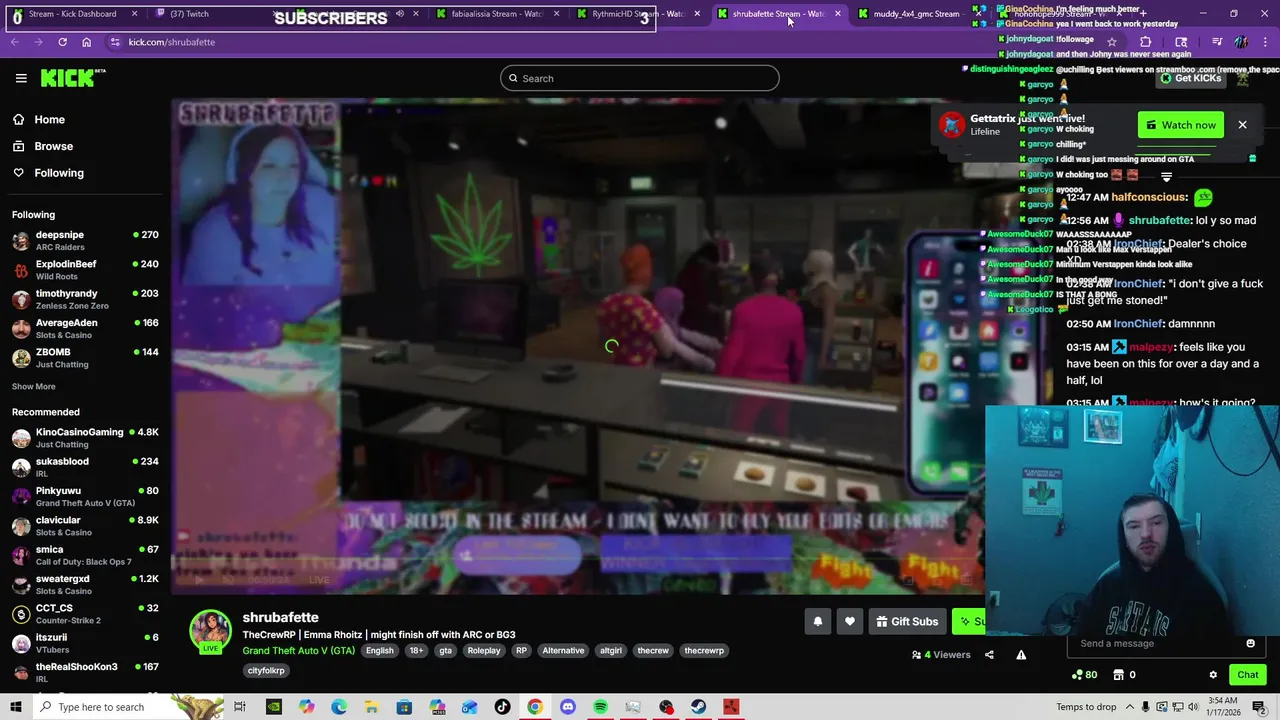This screenshot has width=1280, height=720.
Task: Open ExplodinBeef's channel in the sidebar
Action: [x=85, y=269]
